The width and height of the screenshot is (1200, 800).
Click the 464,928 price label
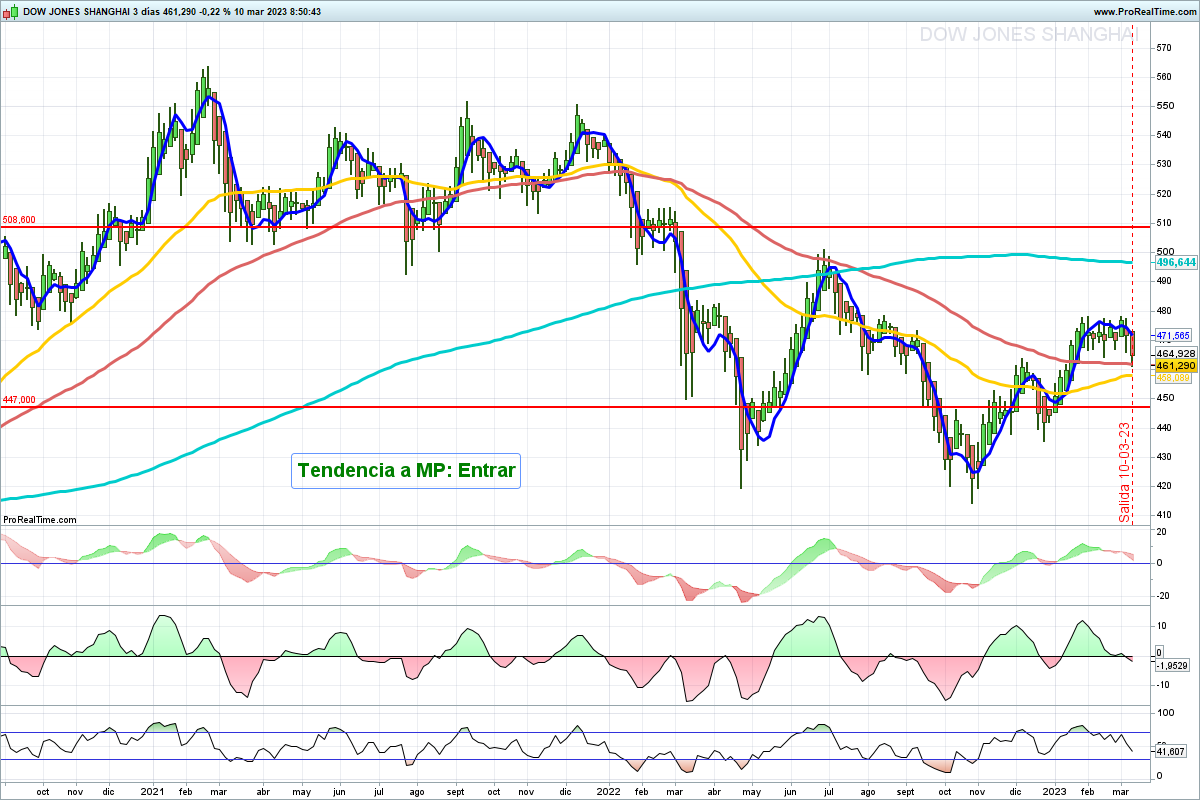pos(1176,354)
